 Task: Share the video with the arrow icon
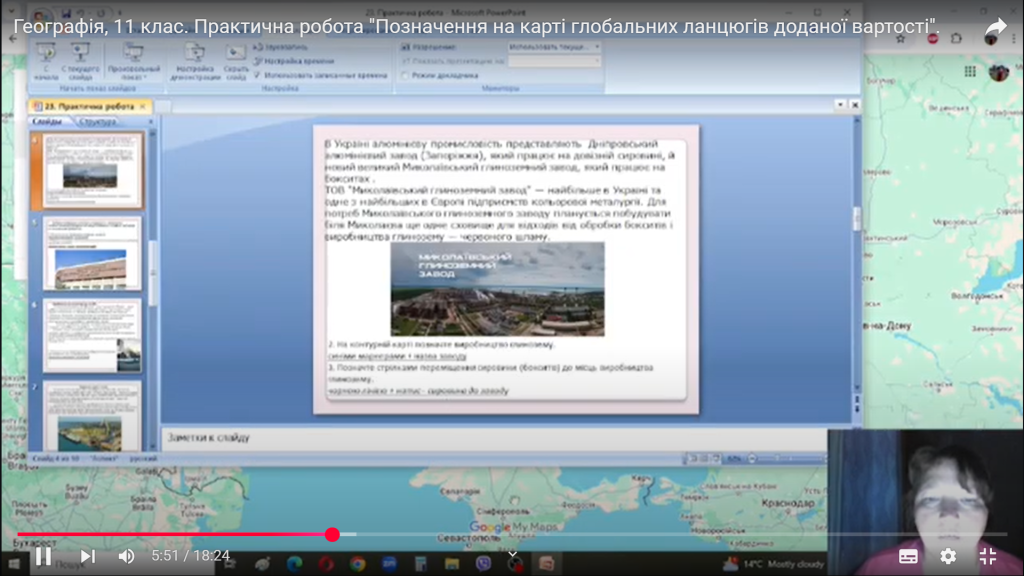(x=996, y=27)
